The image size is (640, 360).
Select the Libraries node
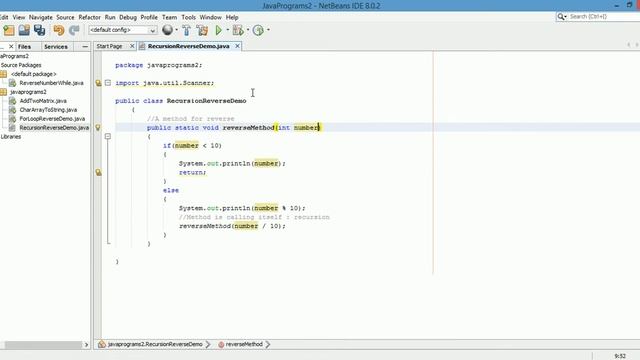click(11, 137)
